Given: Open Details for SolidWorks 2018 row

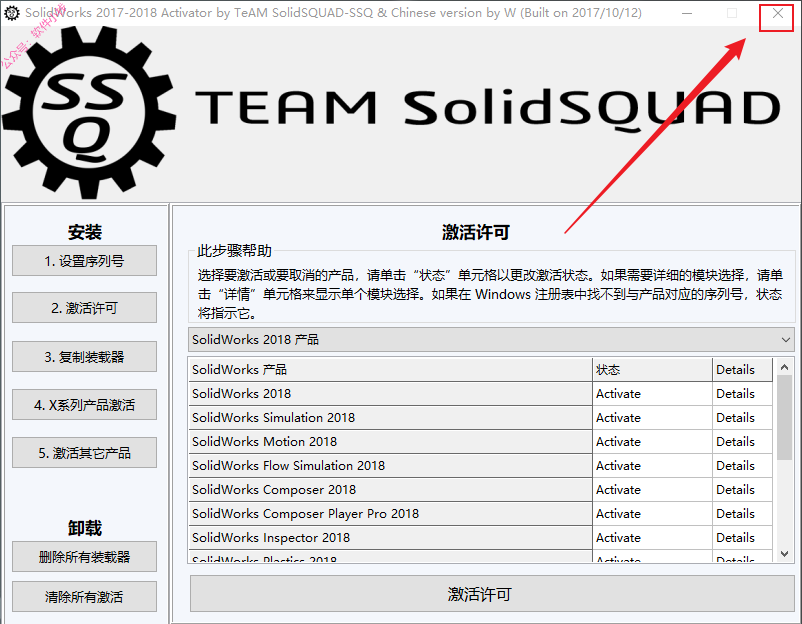Looking at the screenshot, I should [742, 394].
